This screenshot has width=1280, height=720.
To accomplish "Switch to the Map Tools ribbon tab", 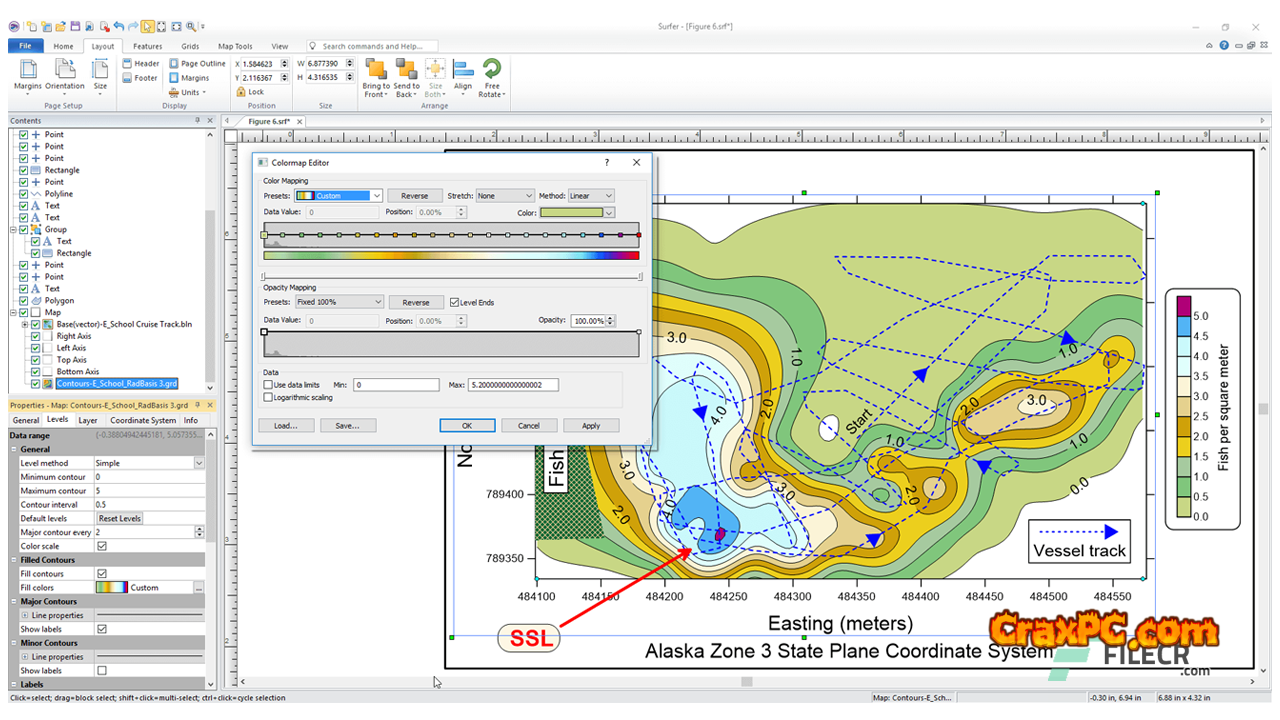I will 235,46.
